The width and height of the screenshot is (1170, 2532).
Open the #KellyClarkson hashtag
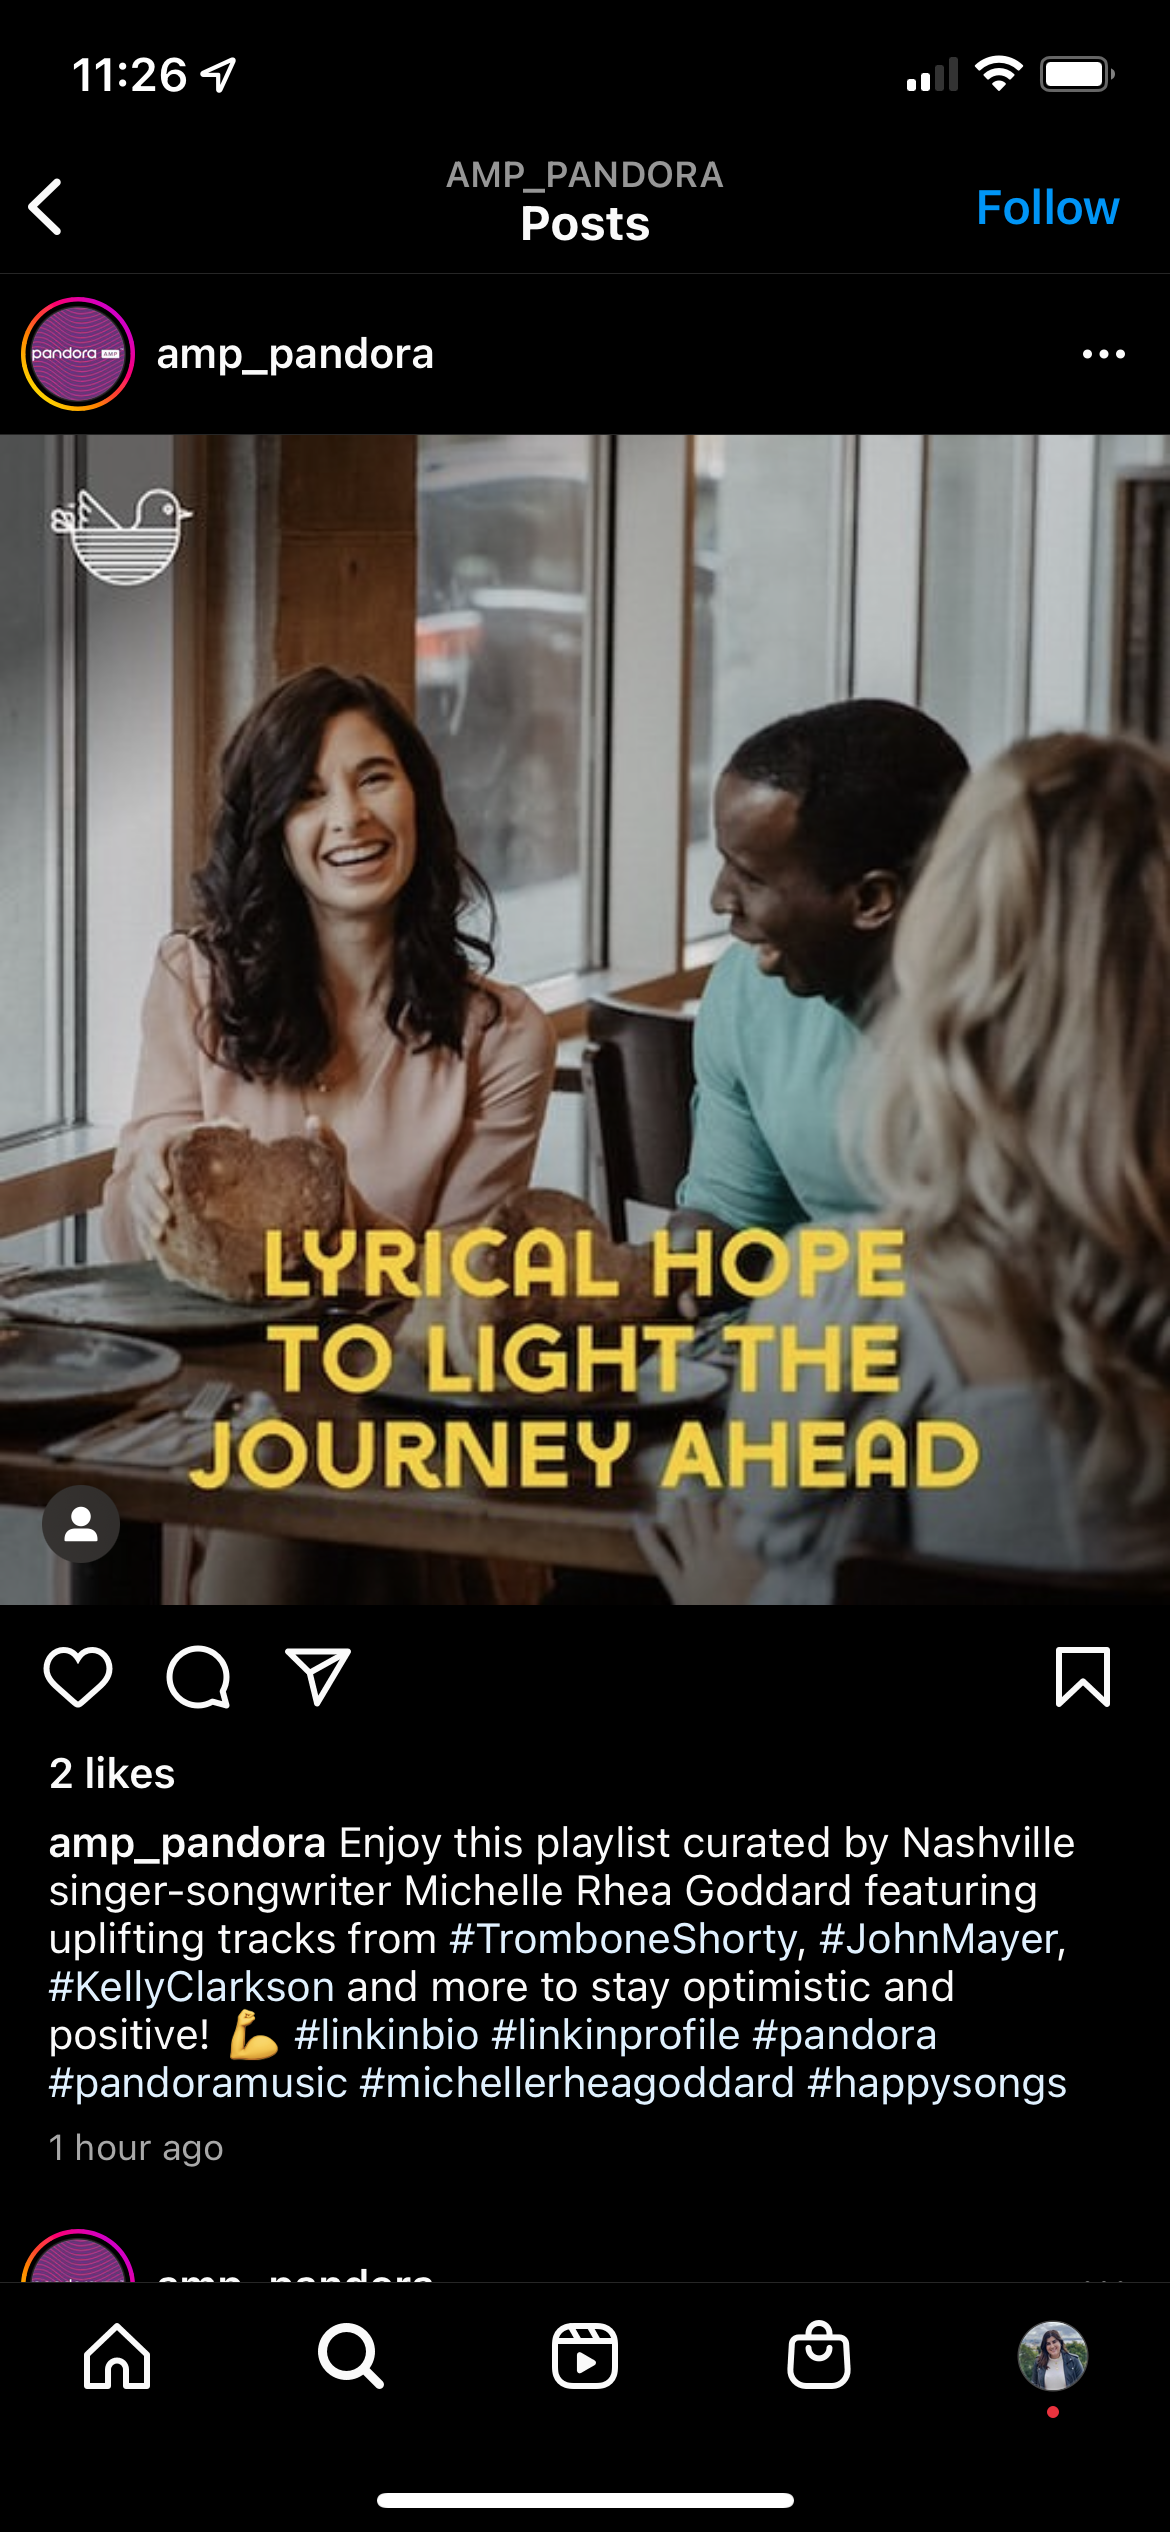pos(191,1987)
